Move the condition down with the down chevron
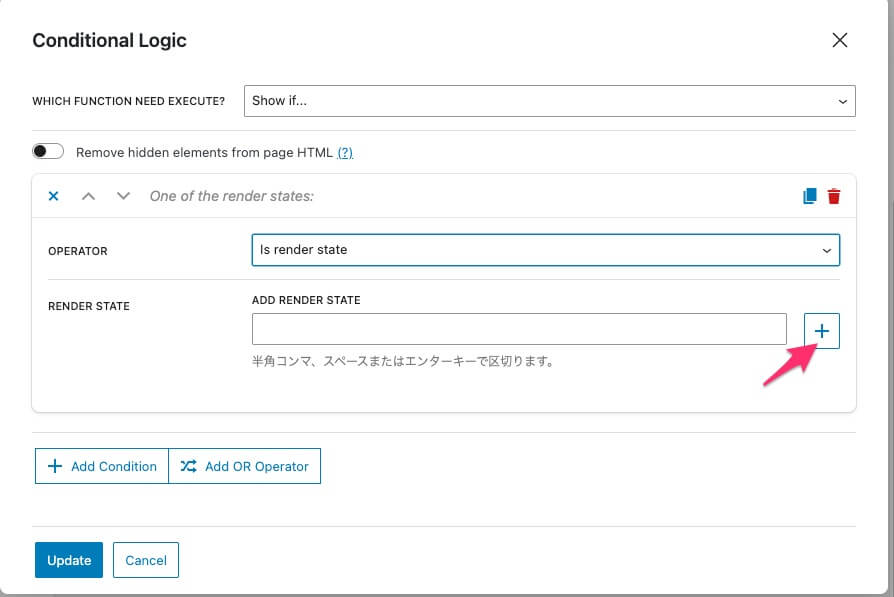Image resolution: width=894 pixels, height=597 pixels. pyautogui.click(x=123, y=196)
